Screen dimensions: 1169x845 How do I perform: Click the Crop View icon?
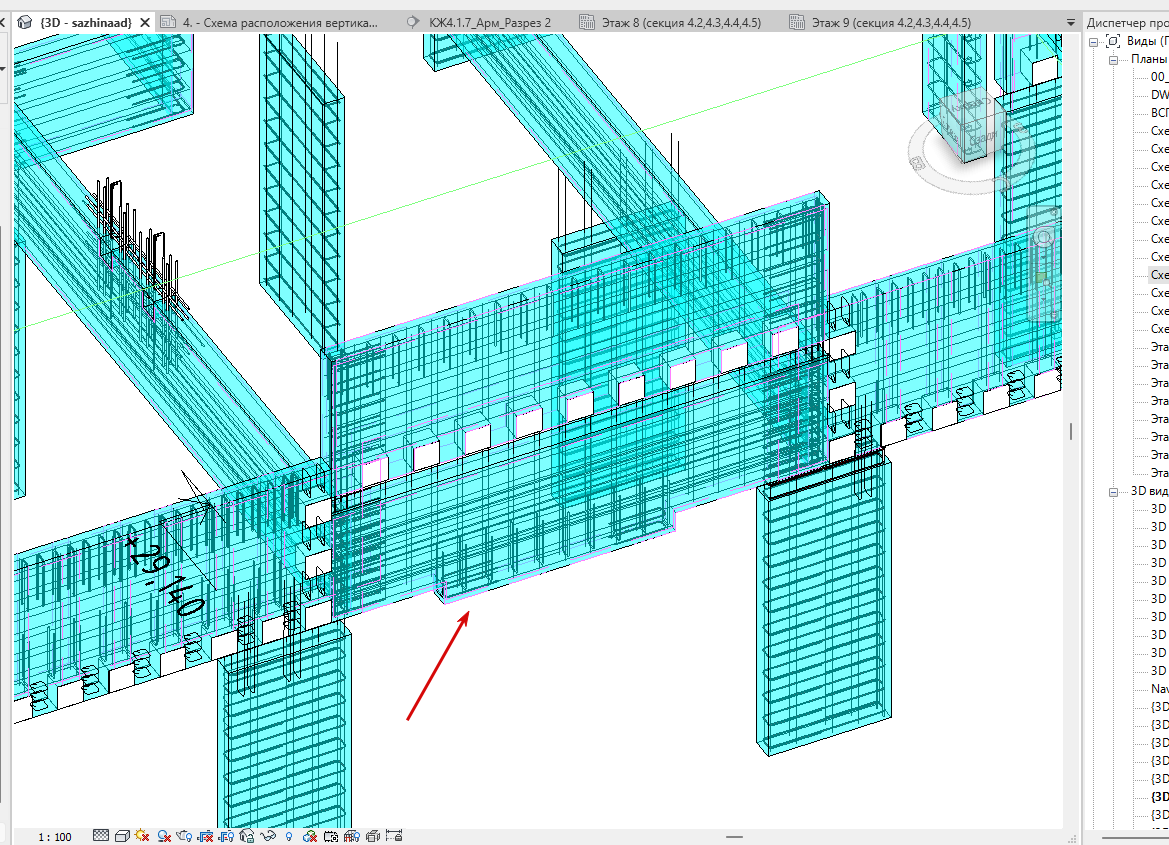click(206, 836)
